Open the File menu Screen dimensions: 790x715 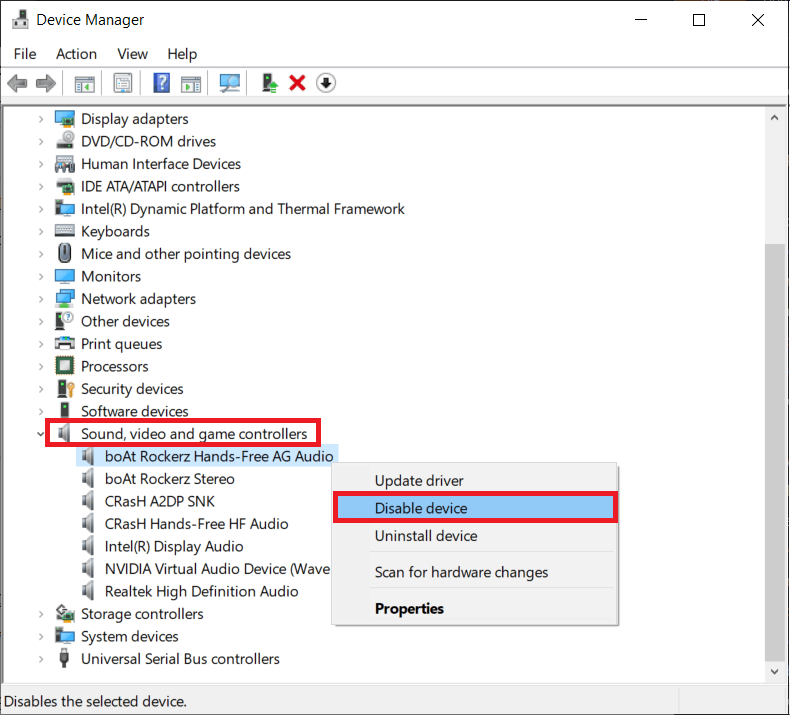[25, 54]
